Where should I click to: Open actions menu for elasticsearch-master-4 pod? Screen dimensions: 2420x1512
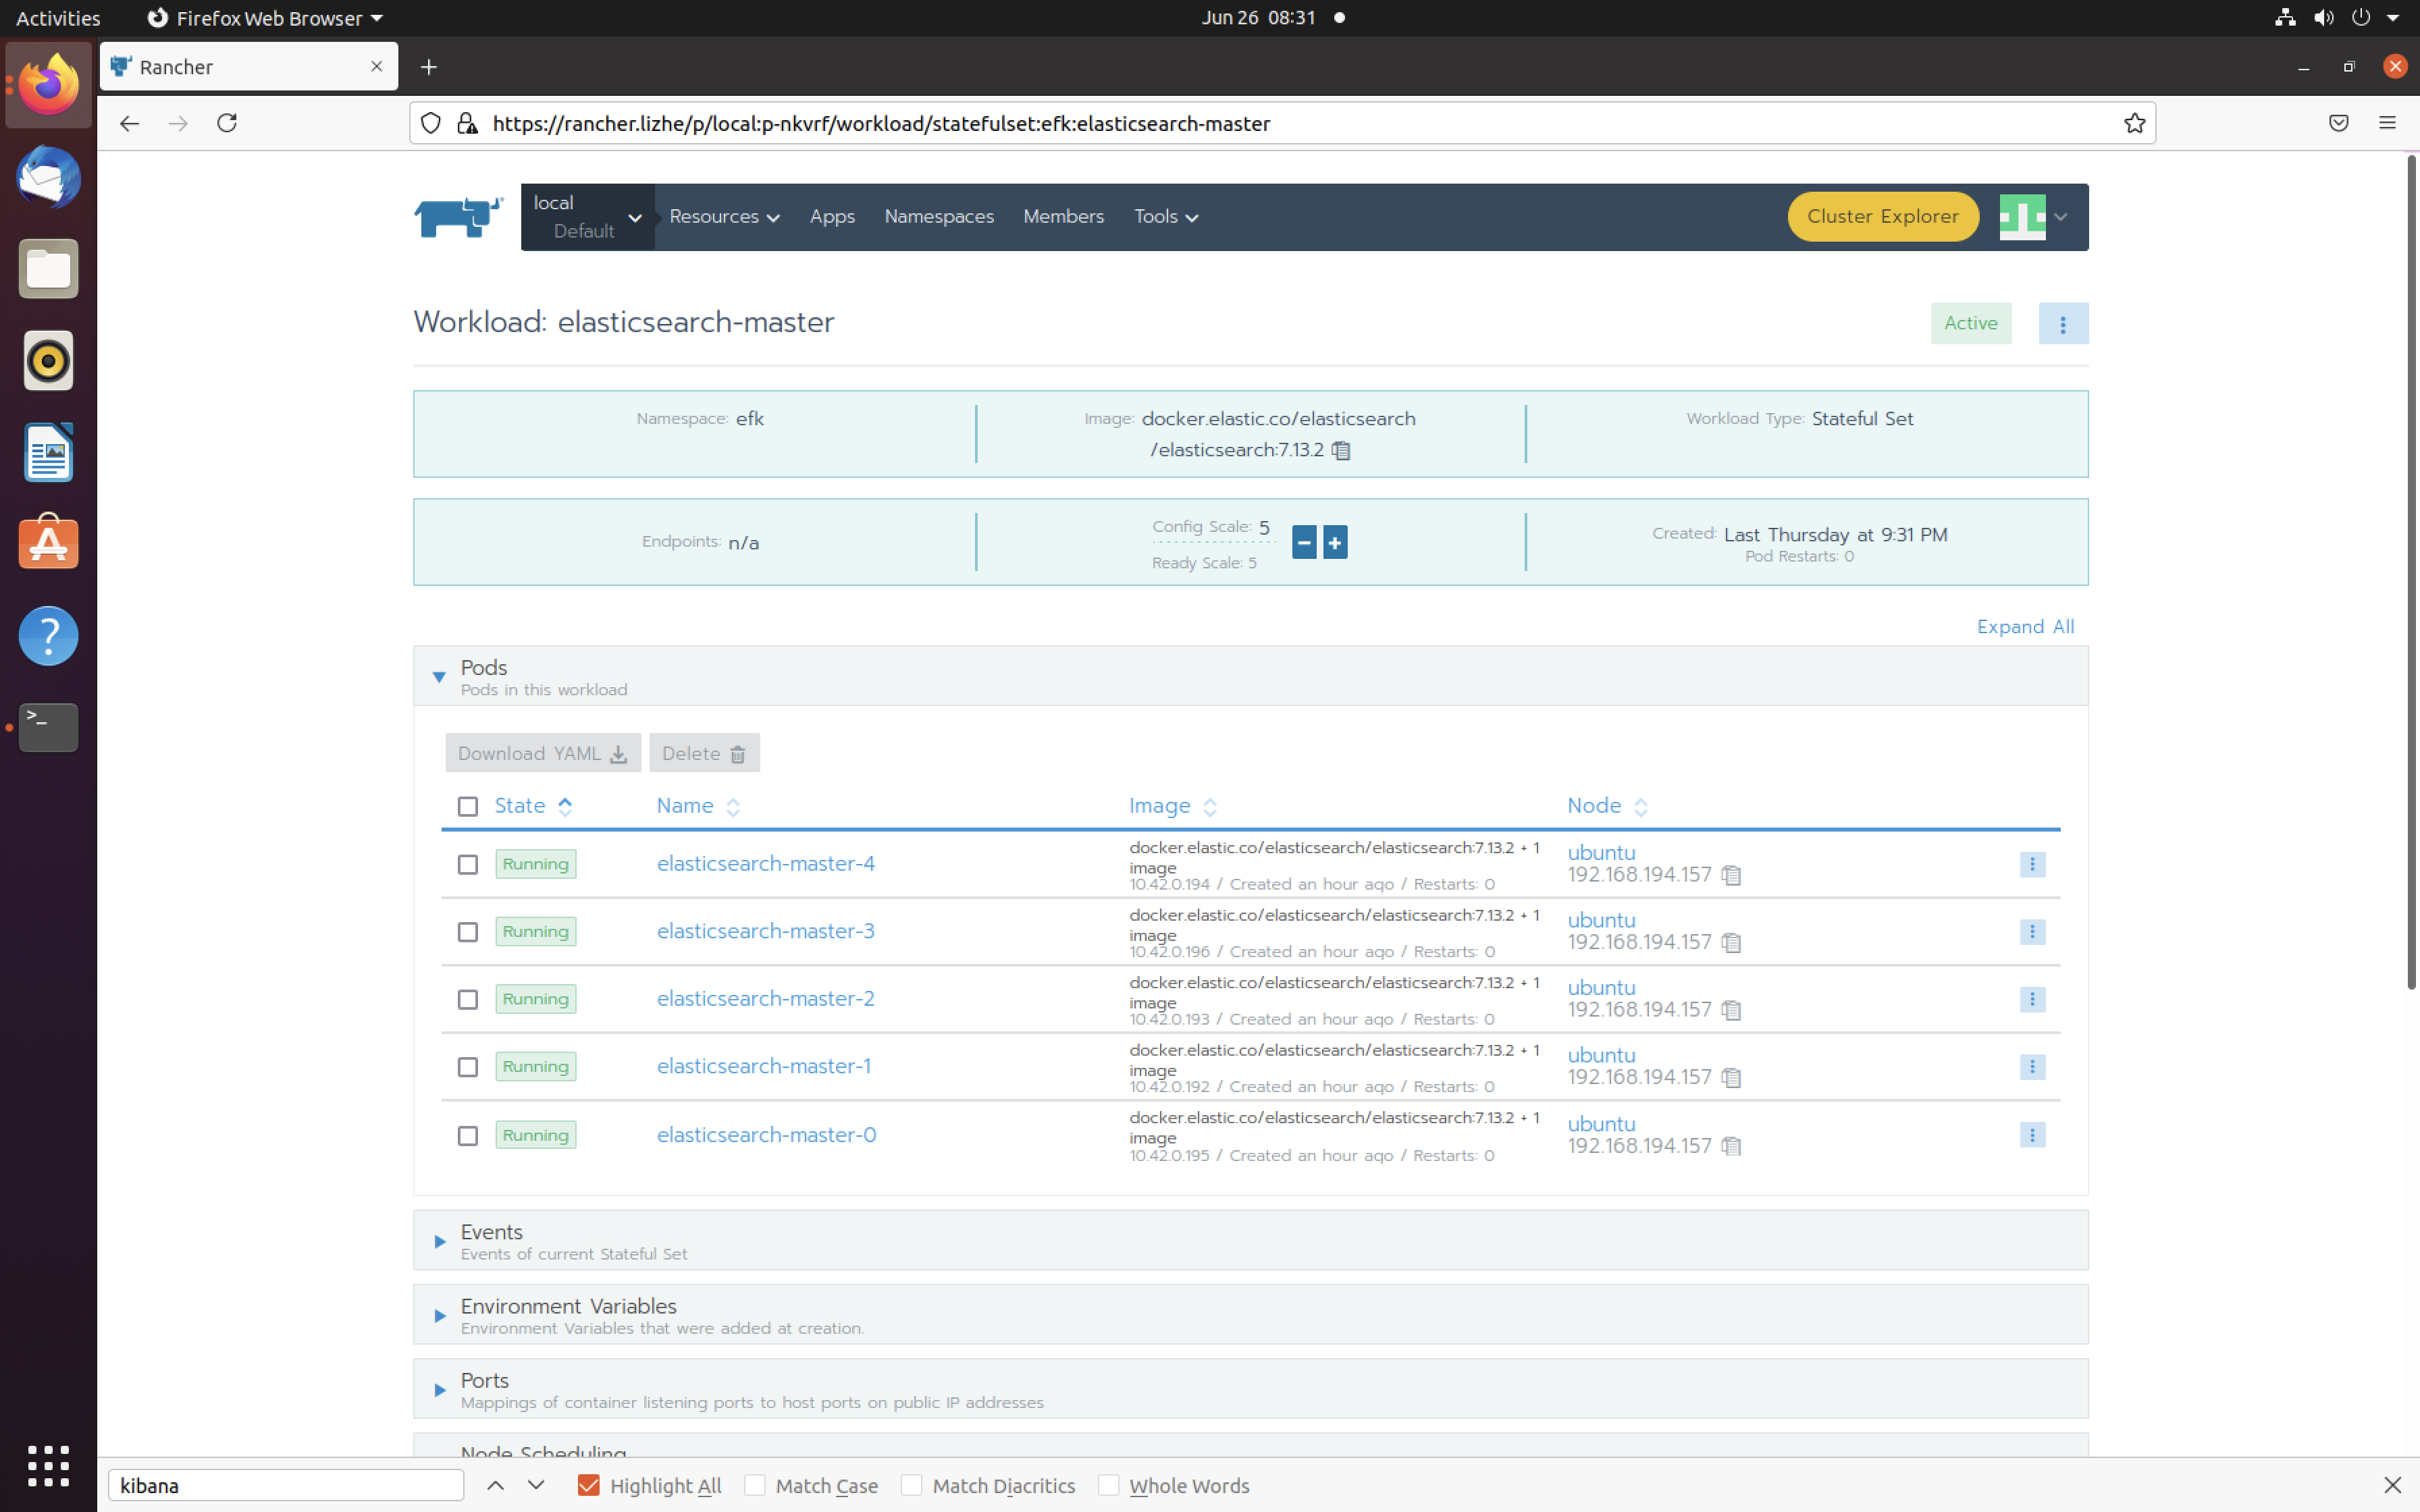(x=2032, y=864)
